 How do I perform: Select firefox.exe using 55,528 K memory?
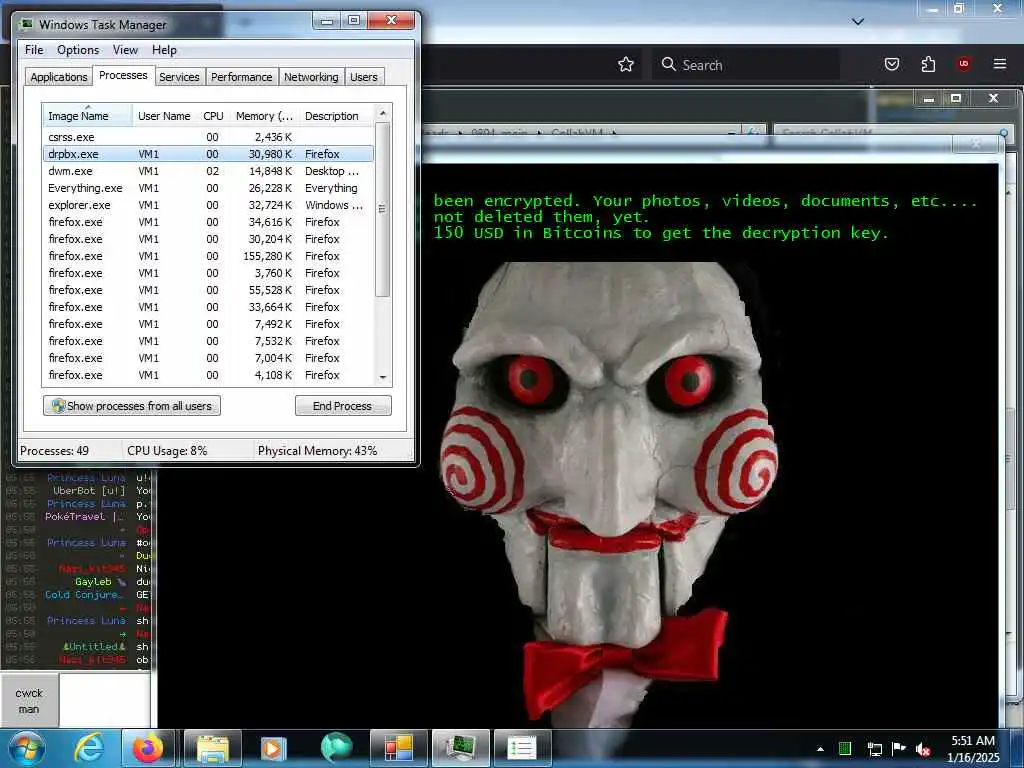coord(208,290)
